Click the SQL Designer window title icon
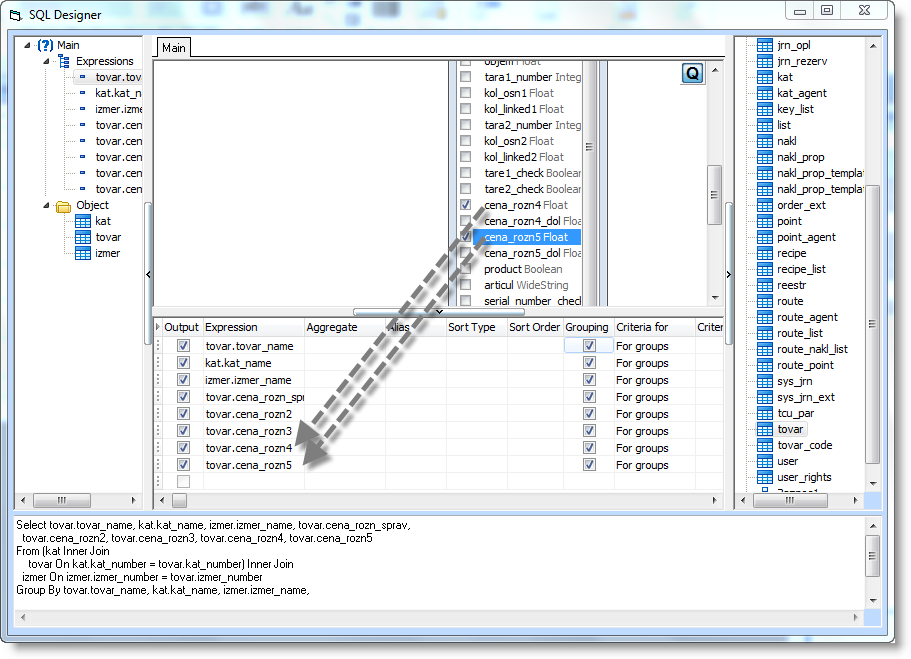Image resolution: width=911 pixels, height=659 pixels. tap(16, 15)
